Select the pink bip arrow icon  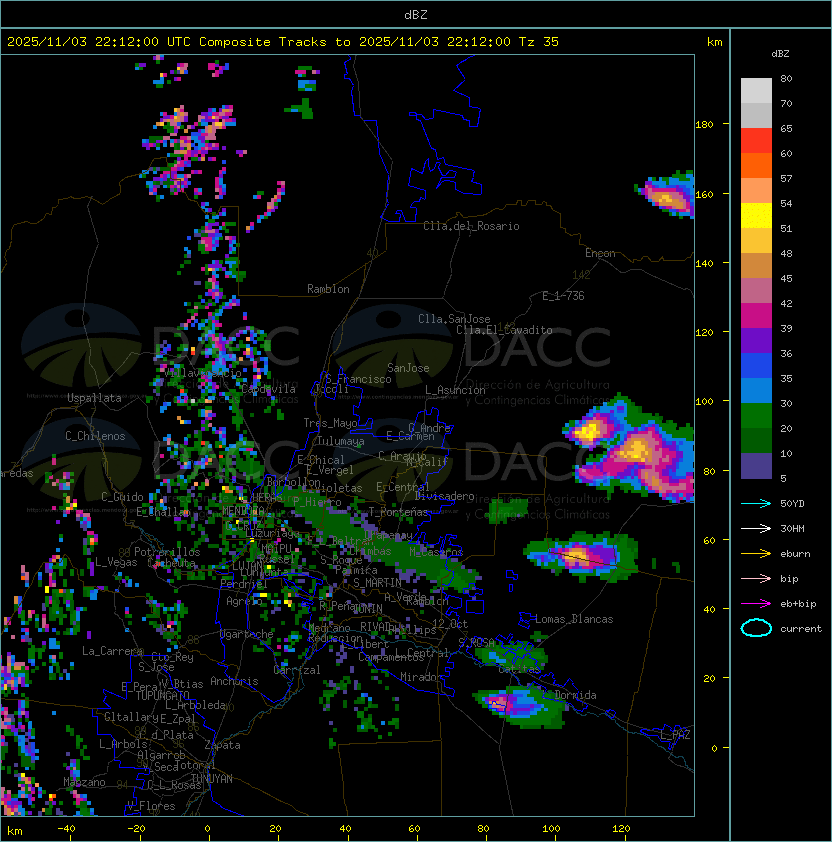point(756,578)
